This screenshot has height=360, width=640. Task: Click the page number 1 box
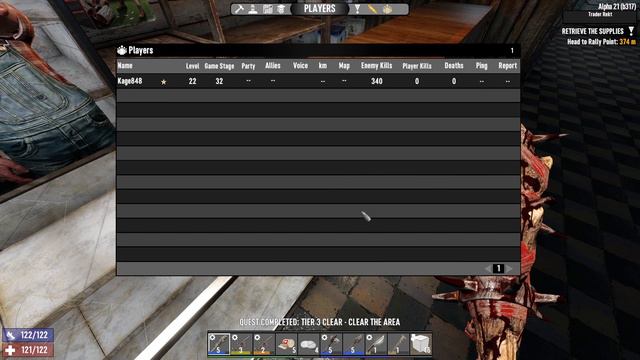coord(498,268)
